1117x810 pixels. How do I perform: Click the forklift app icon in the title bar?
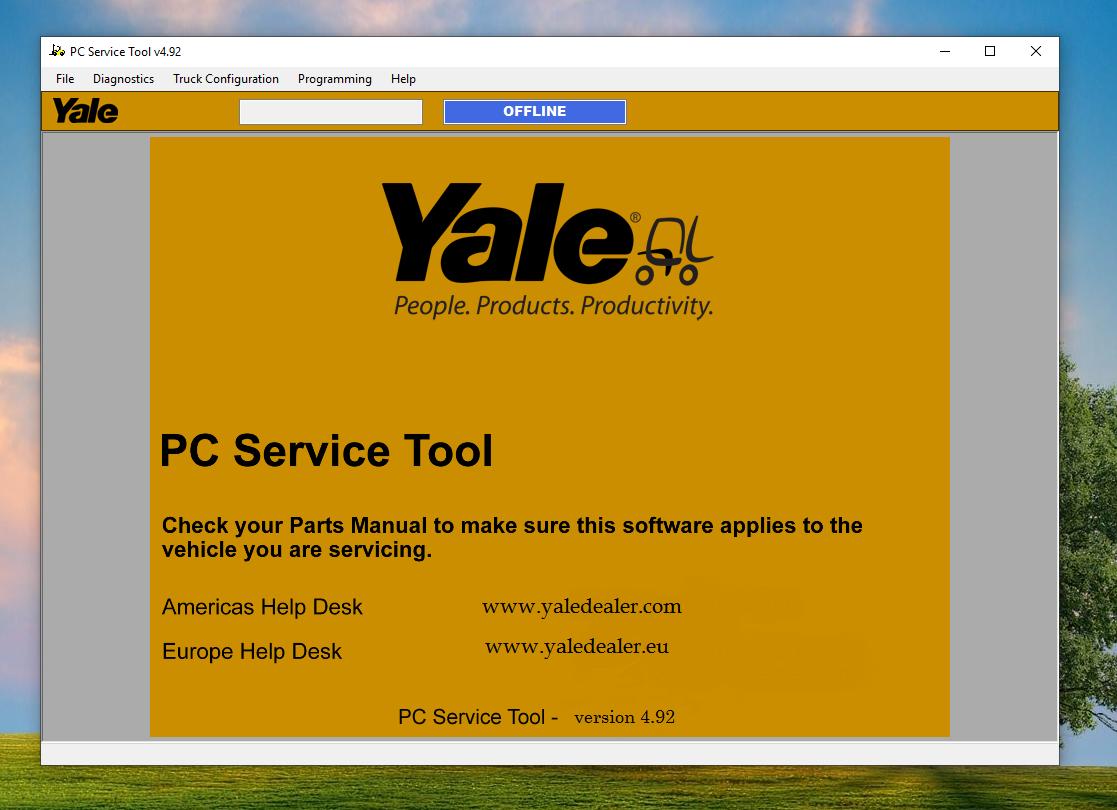tap(57, 51)
